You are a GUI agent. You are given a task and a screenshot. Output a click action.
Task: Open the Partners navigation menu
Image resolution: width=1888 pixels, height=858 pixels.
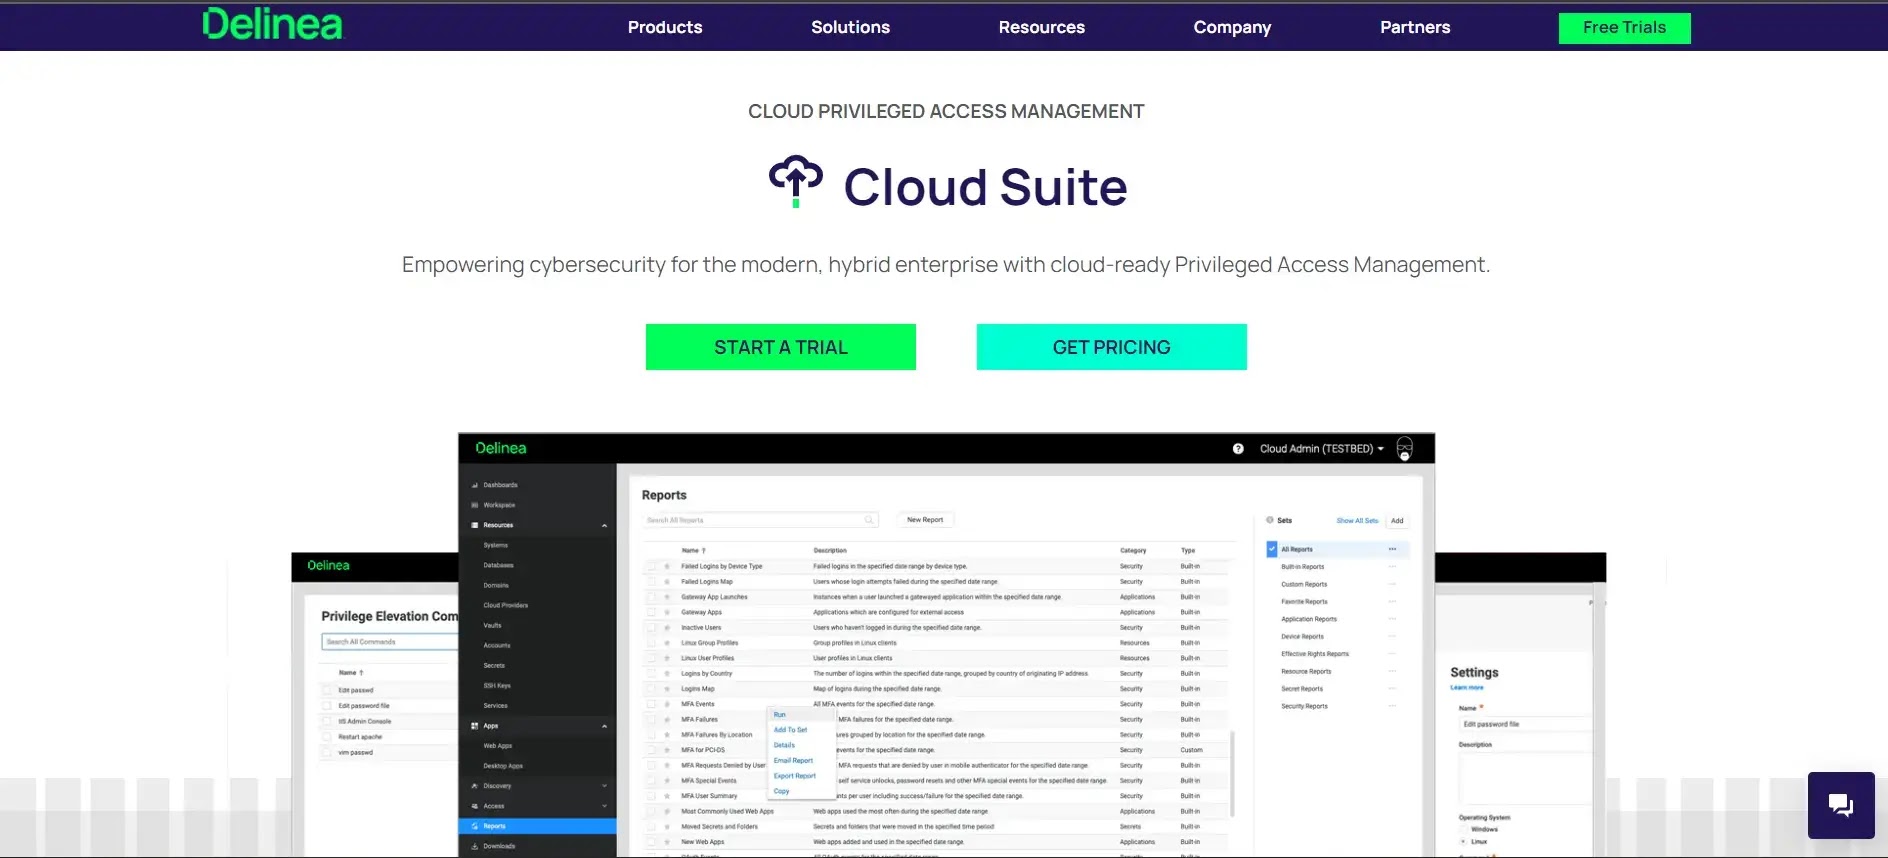pyautogui.click(x=1415, y=27)
